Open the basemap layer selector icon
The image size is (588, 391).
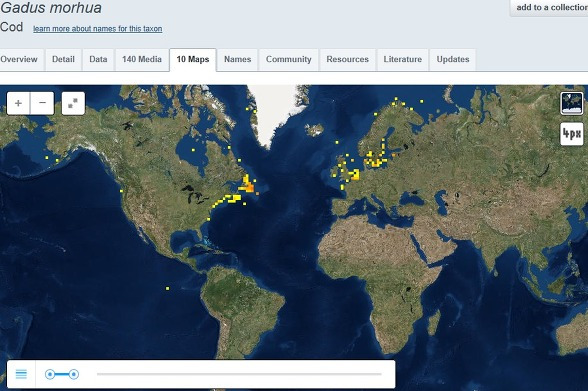[572, 103]
